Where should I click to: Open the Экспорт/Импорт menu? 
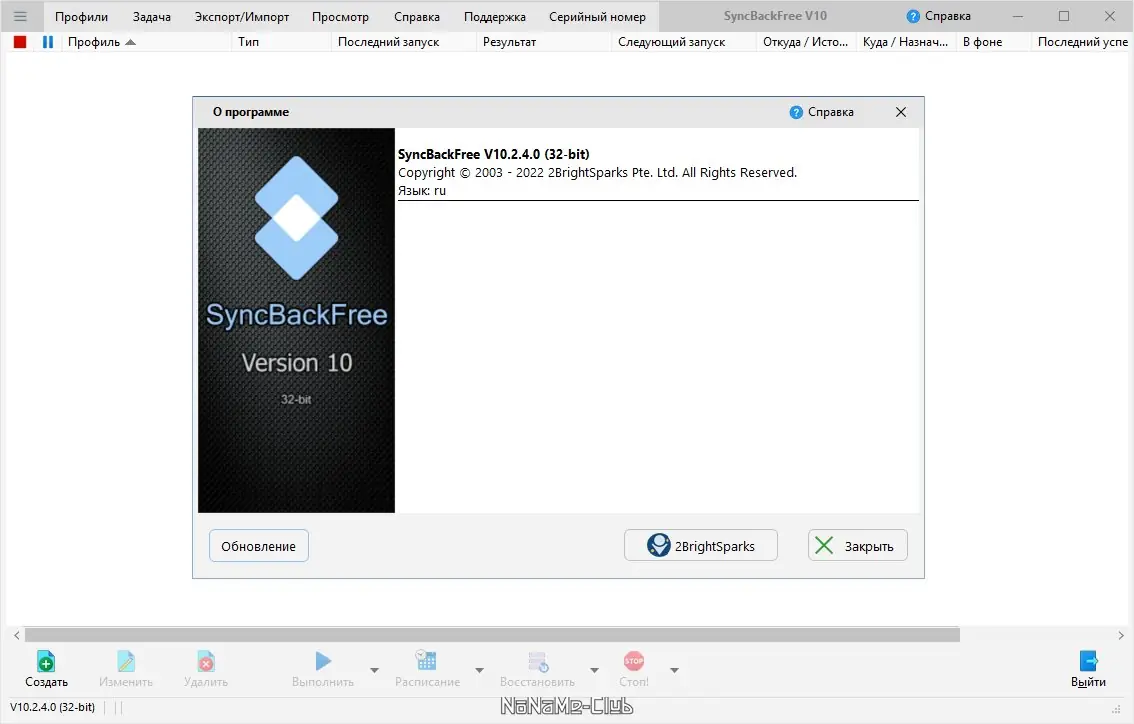click(x=242, y=17)
